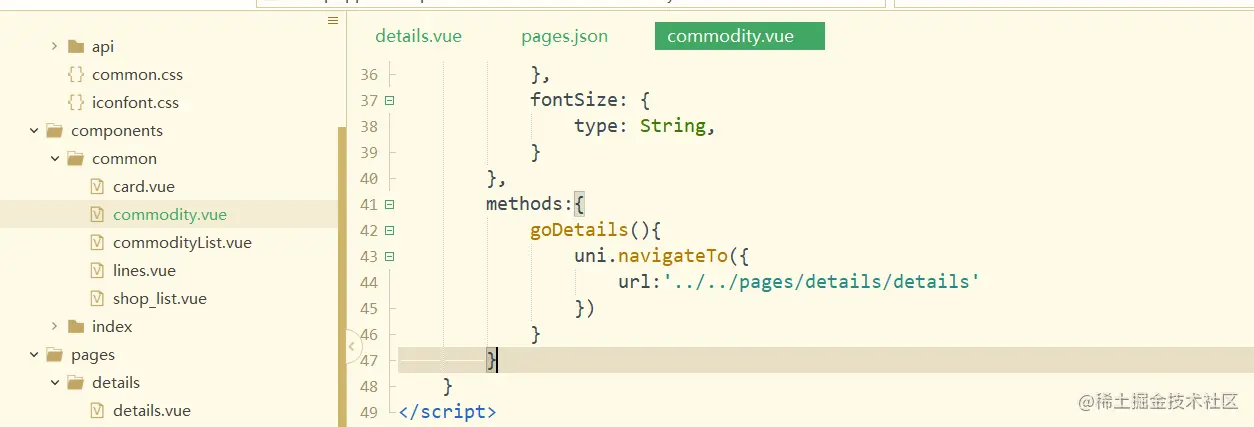
Task: Select the api folder label
Action: [x=103, y=47]
